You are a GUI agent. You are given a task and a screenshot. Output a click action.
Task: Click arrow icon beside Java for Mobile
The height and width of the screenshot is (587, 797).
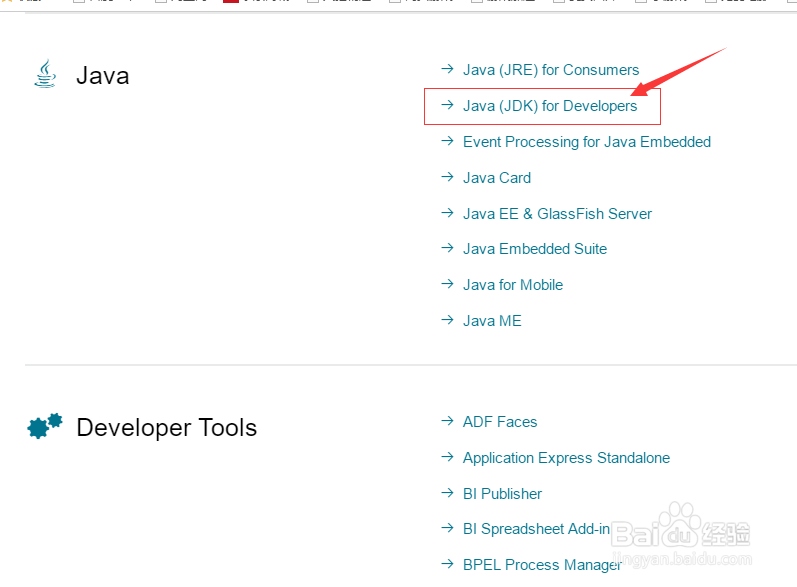click(447, 284)
